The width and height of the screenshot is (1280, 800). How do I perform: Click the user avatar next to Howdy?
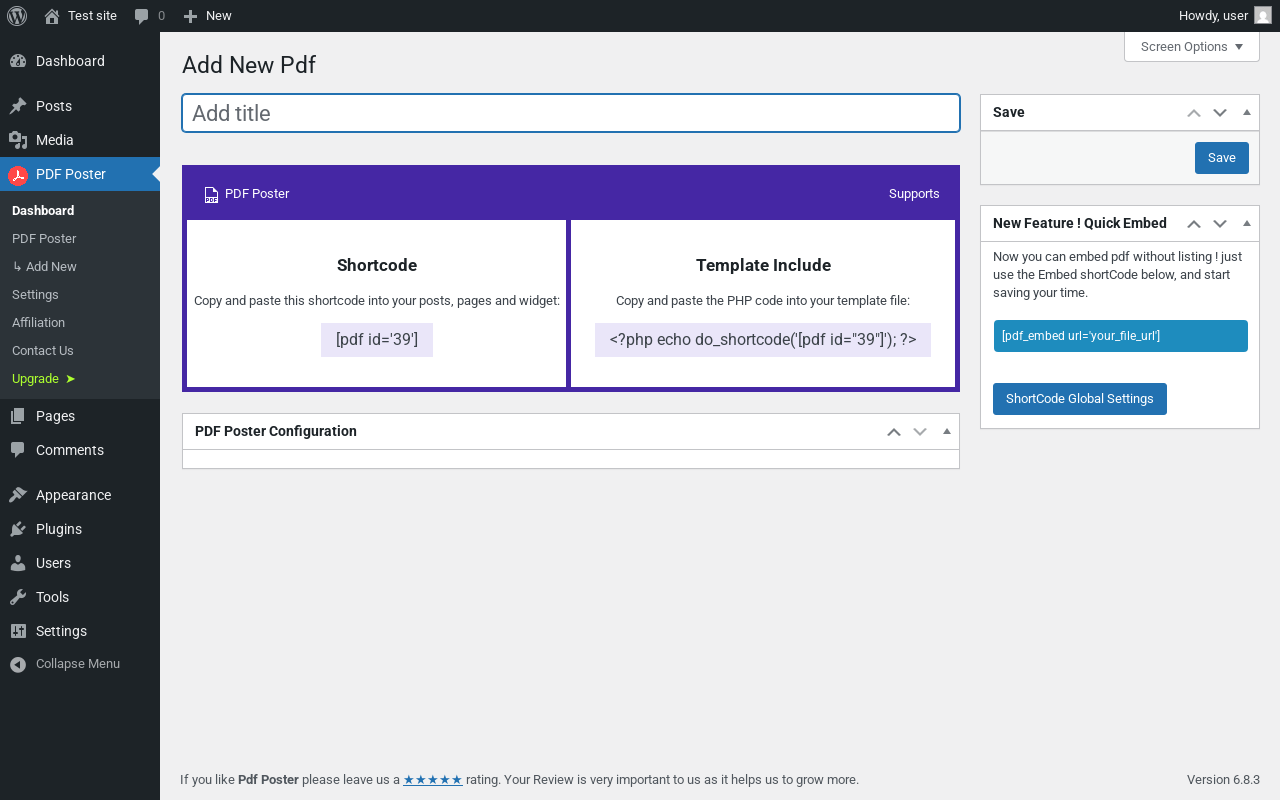click(x=1263, y=16)
